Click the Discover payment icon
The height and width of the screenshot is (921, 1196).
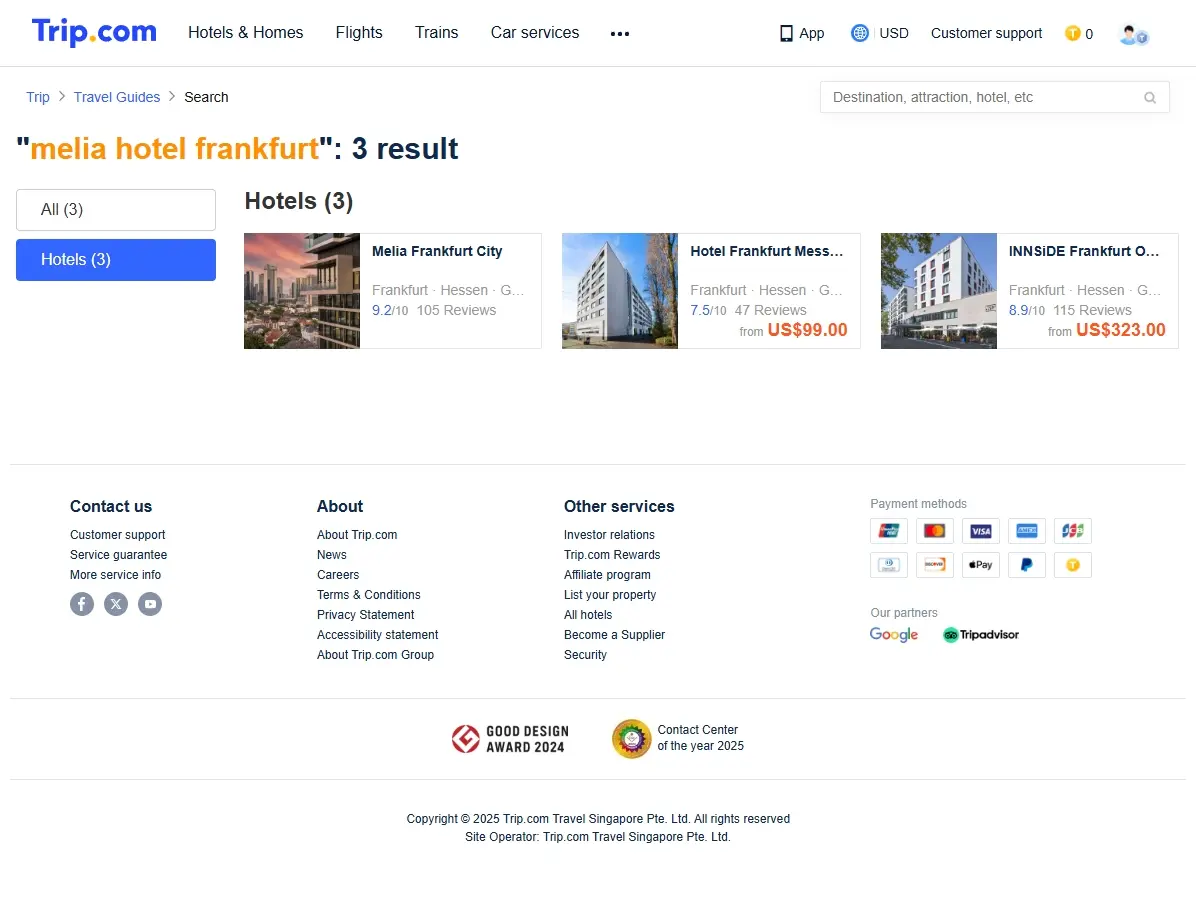coord(934,565)
